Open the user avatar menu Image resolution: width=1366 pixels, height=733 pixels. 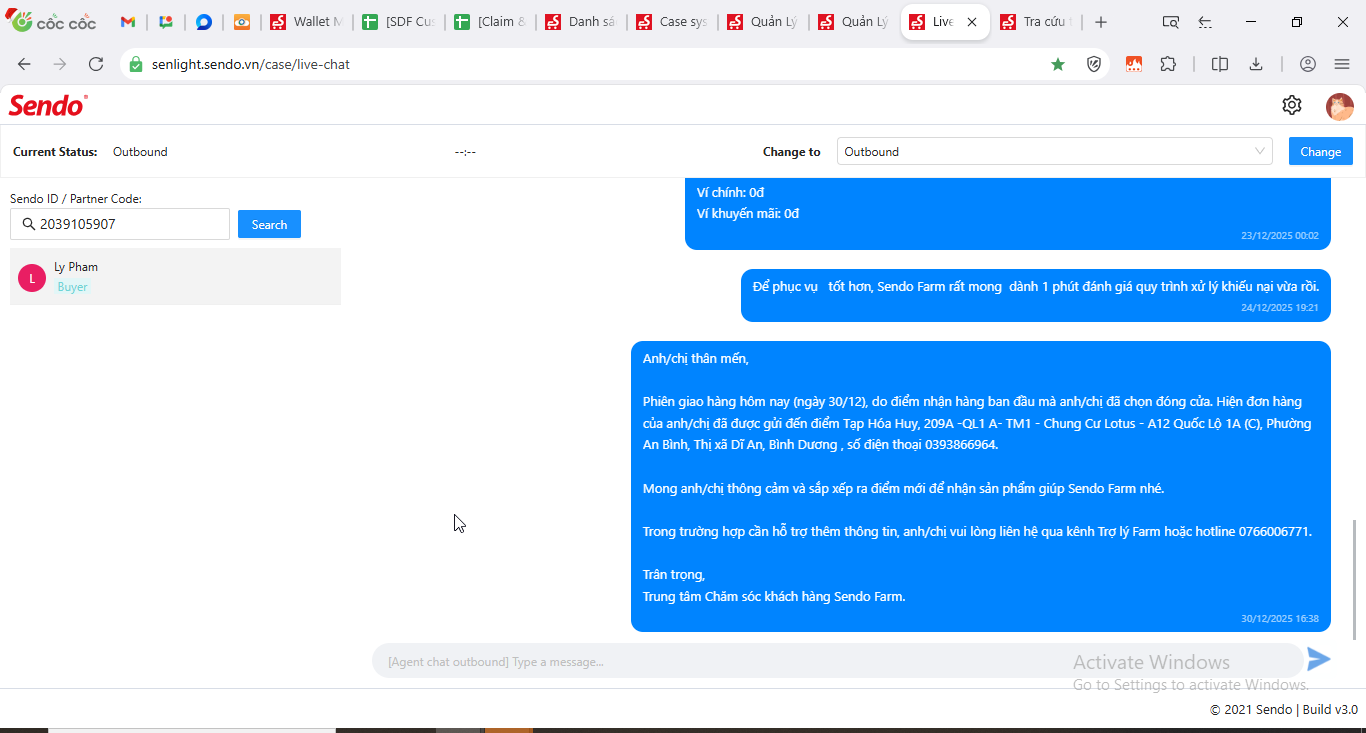1340,106
